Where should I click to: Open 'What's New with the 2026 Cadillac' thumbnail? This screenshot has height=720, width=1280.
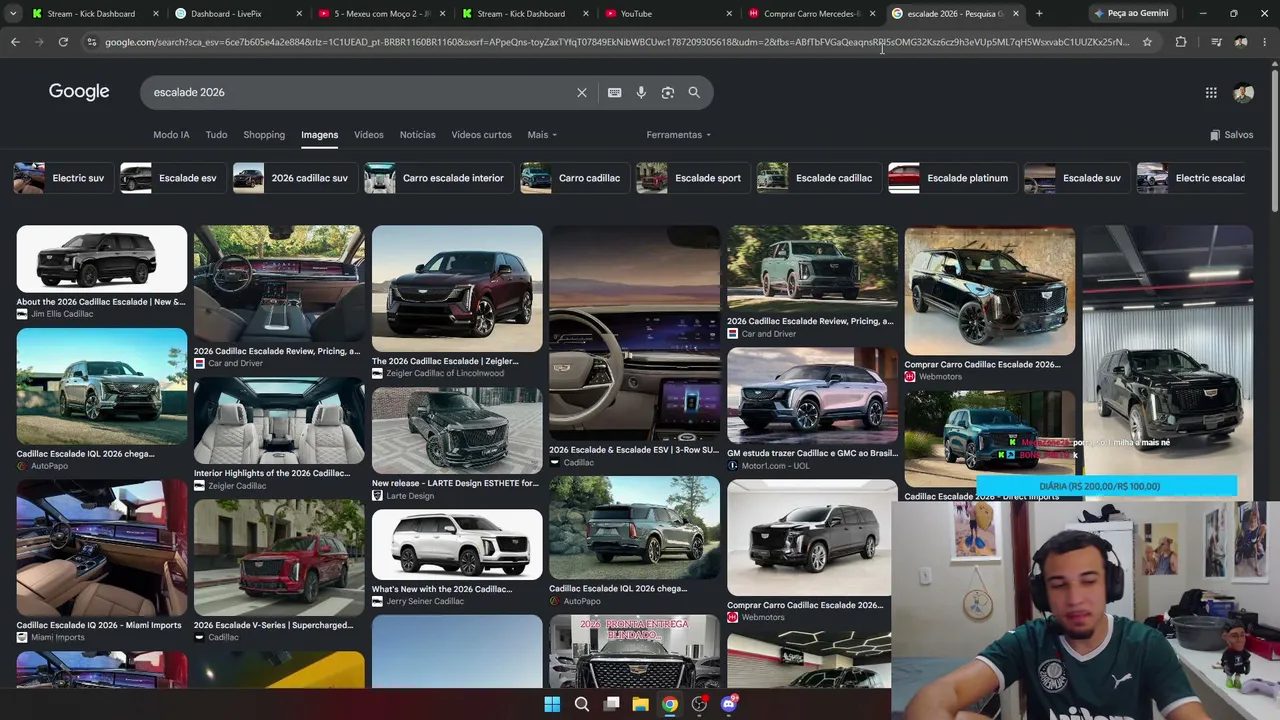click(457, 544)
